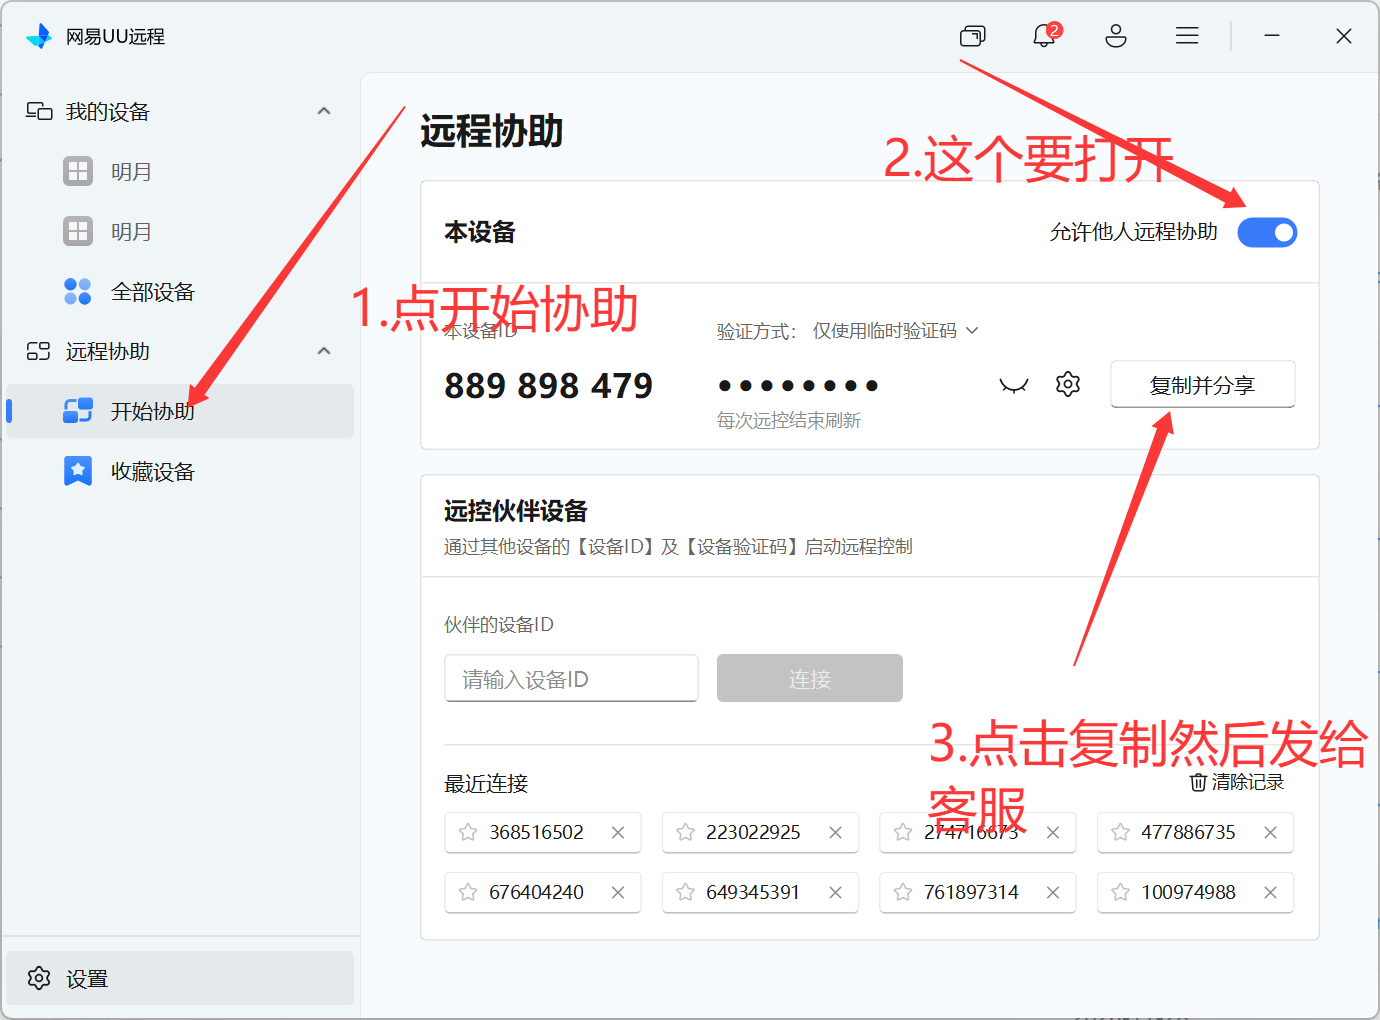Screen dimensions: 1380x1020
Task: Star device 676404240 as favorite
Action: click(468, 892)
